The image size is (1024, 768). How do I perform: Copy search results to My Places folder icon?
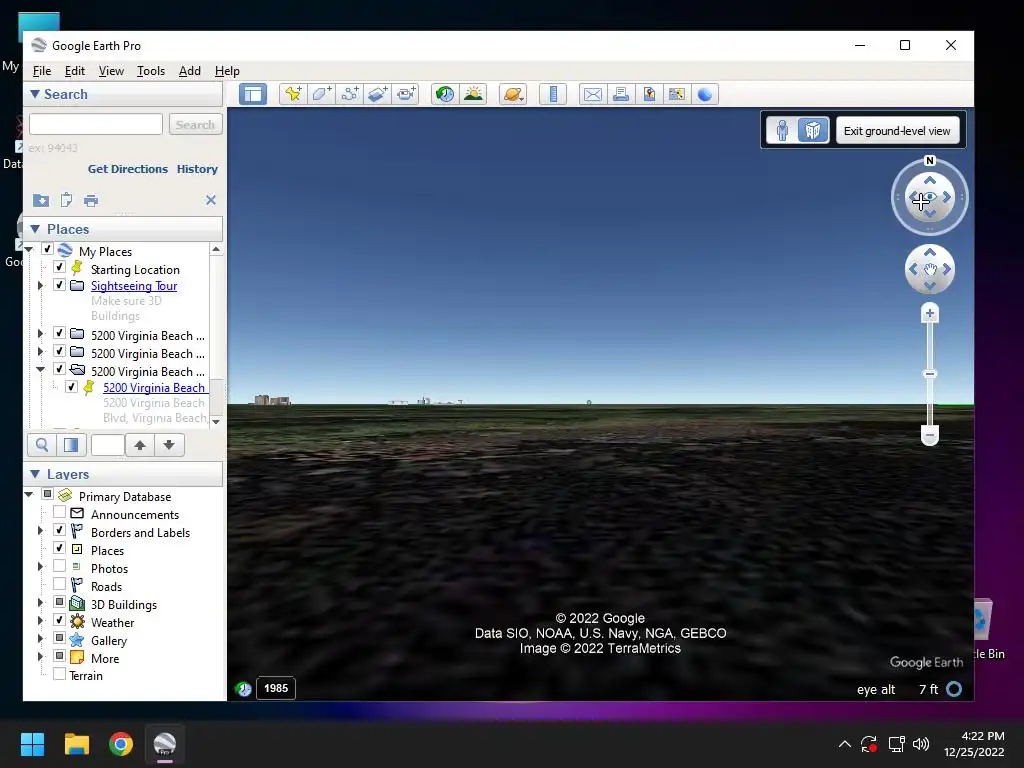[40, 200]
